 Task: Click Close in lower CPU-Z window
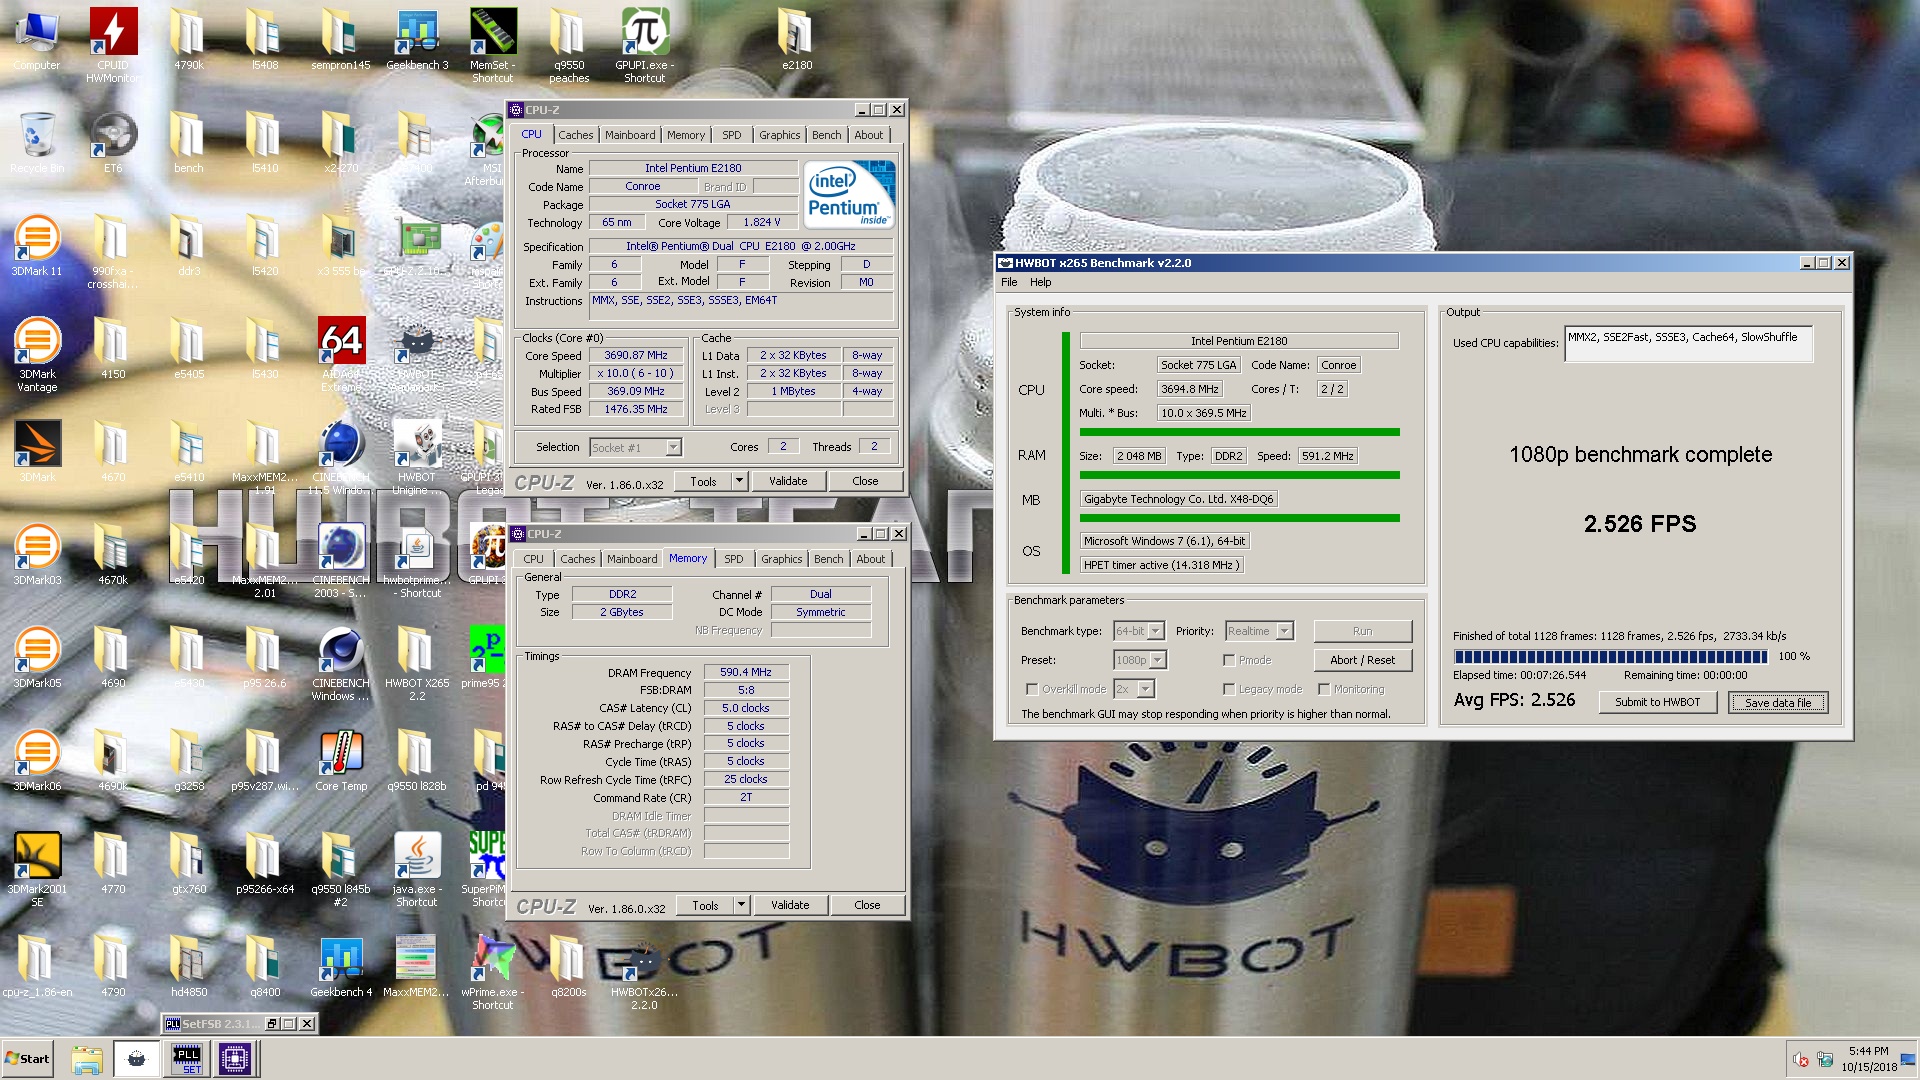pos(867,905)
